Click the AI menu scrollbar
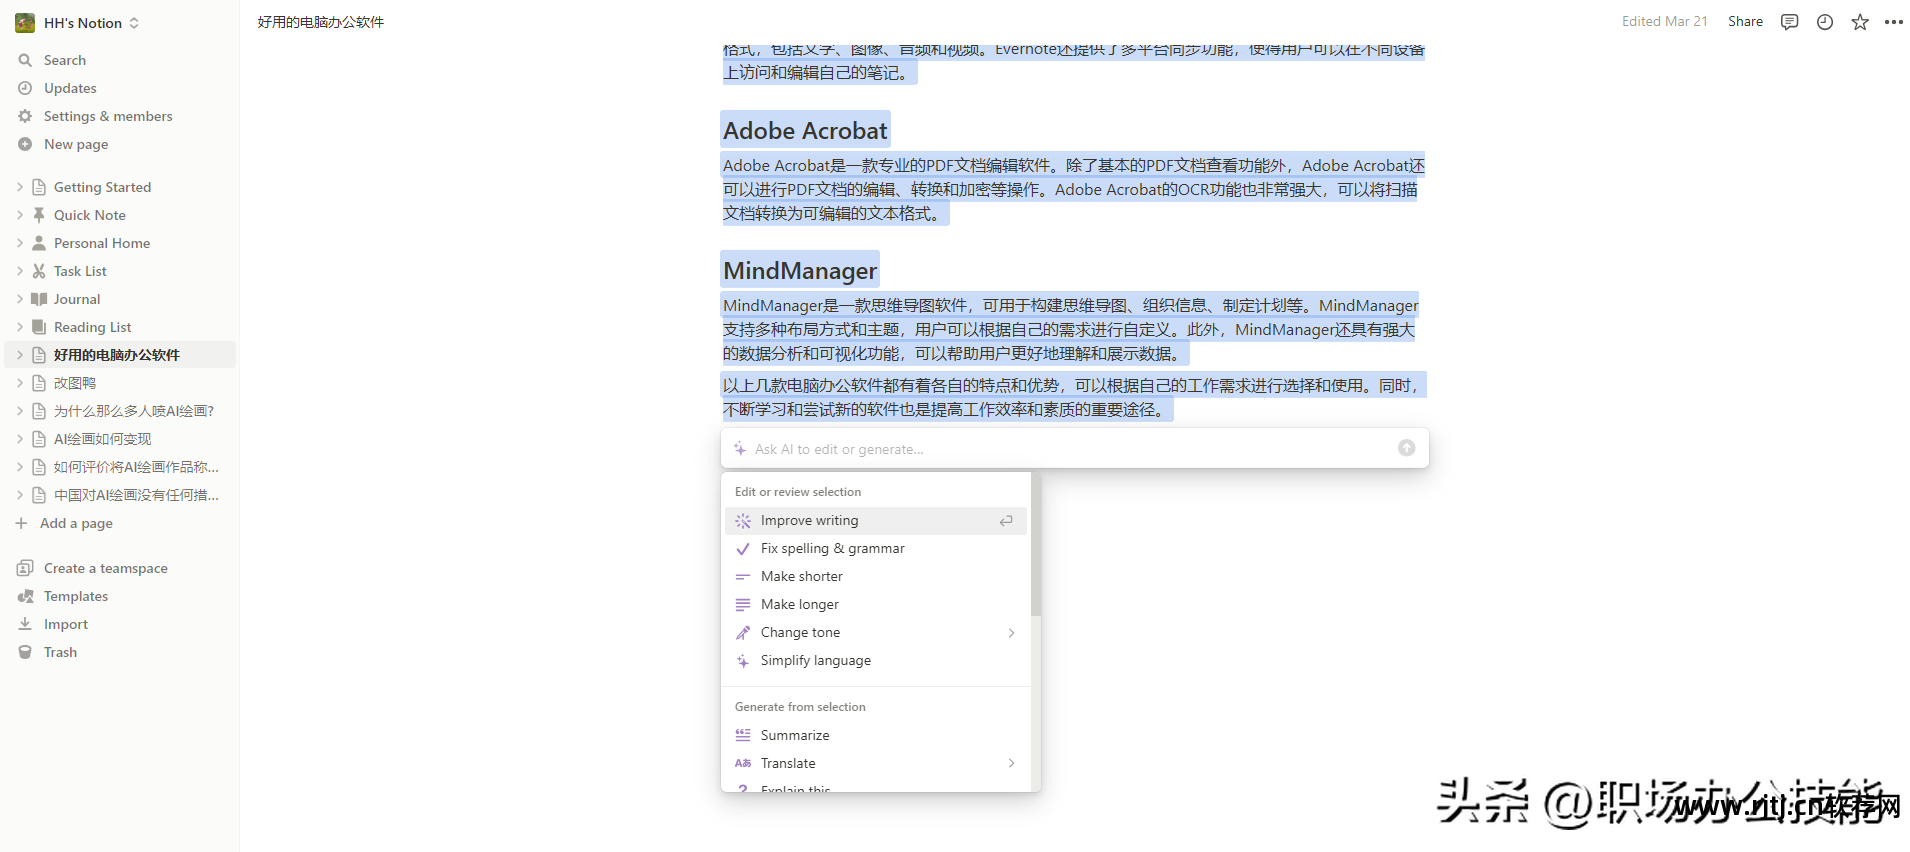The image size is (1910, 852). (1036, 545)
